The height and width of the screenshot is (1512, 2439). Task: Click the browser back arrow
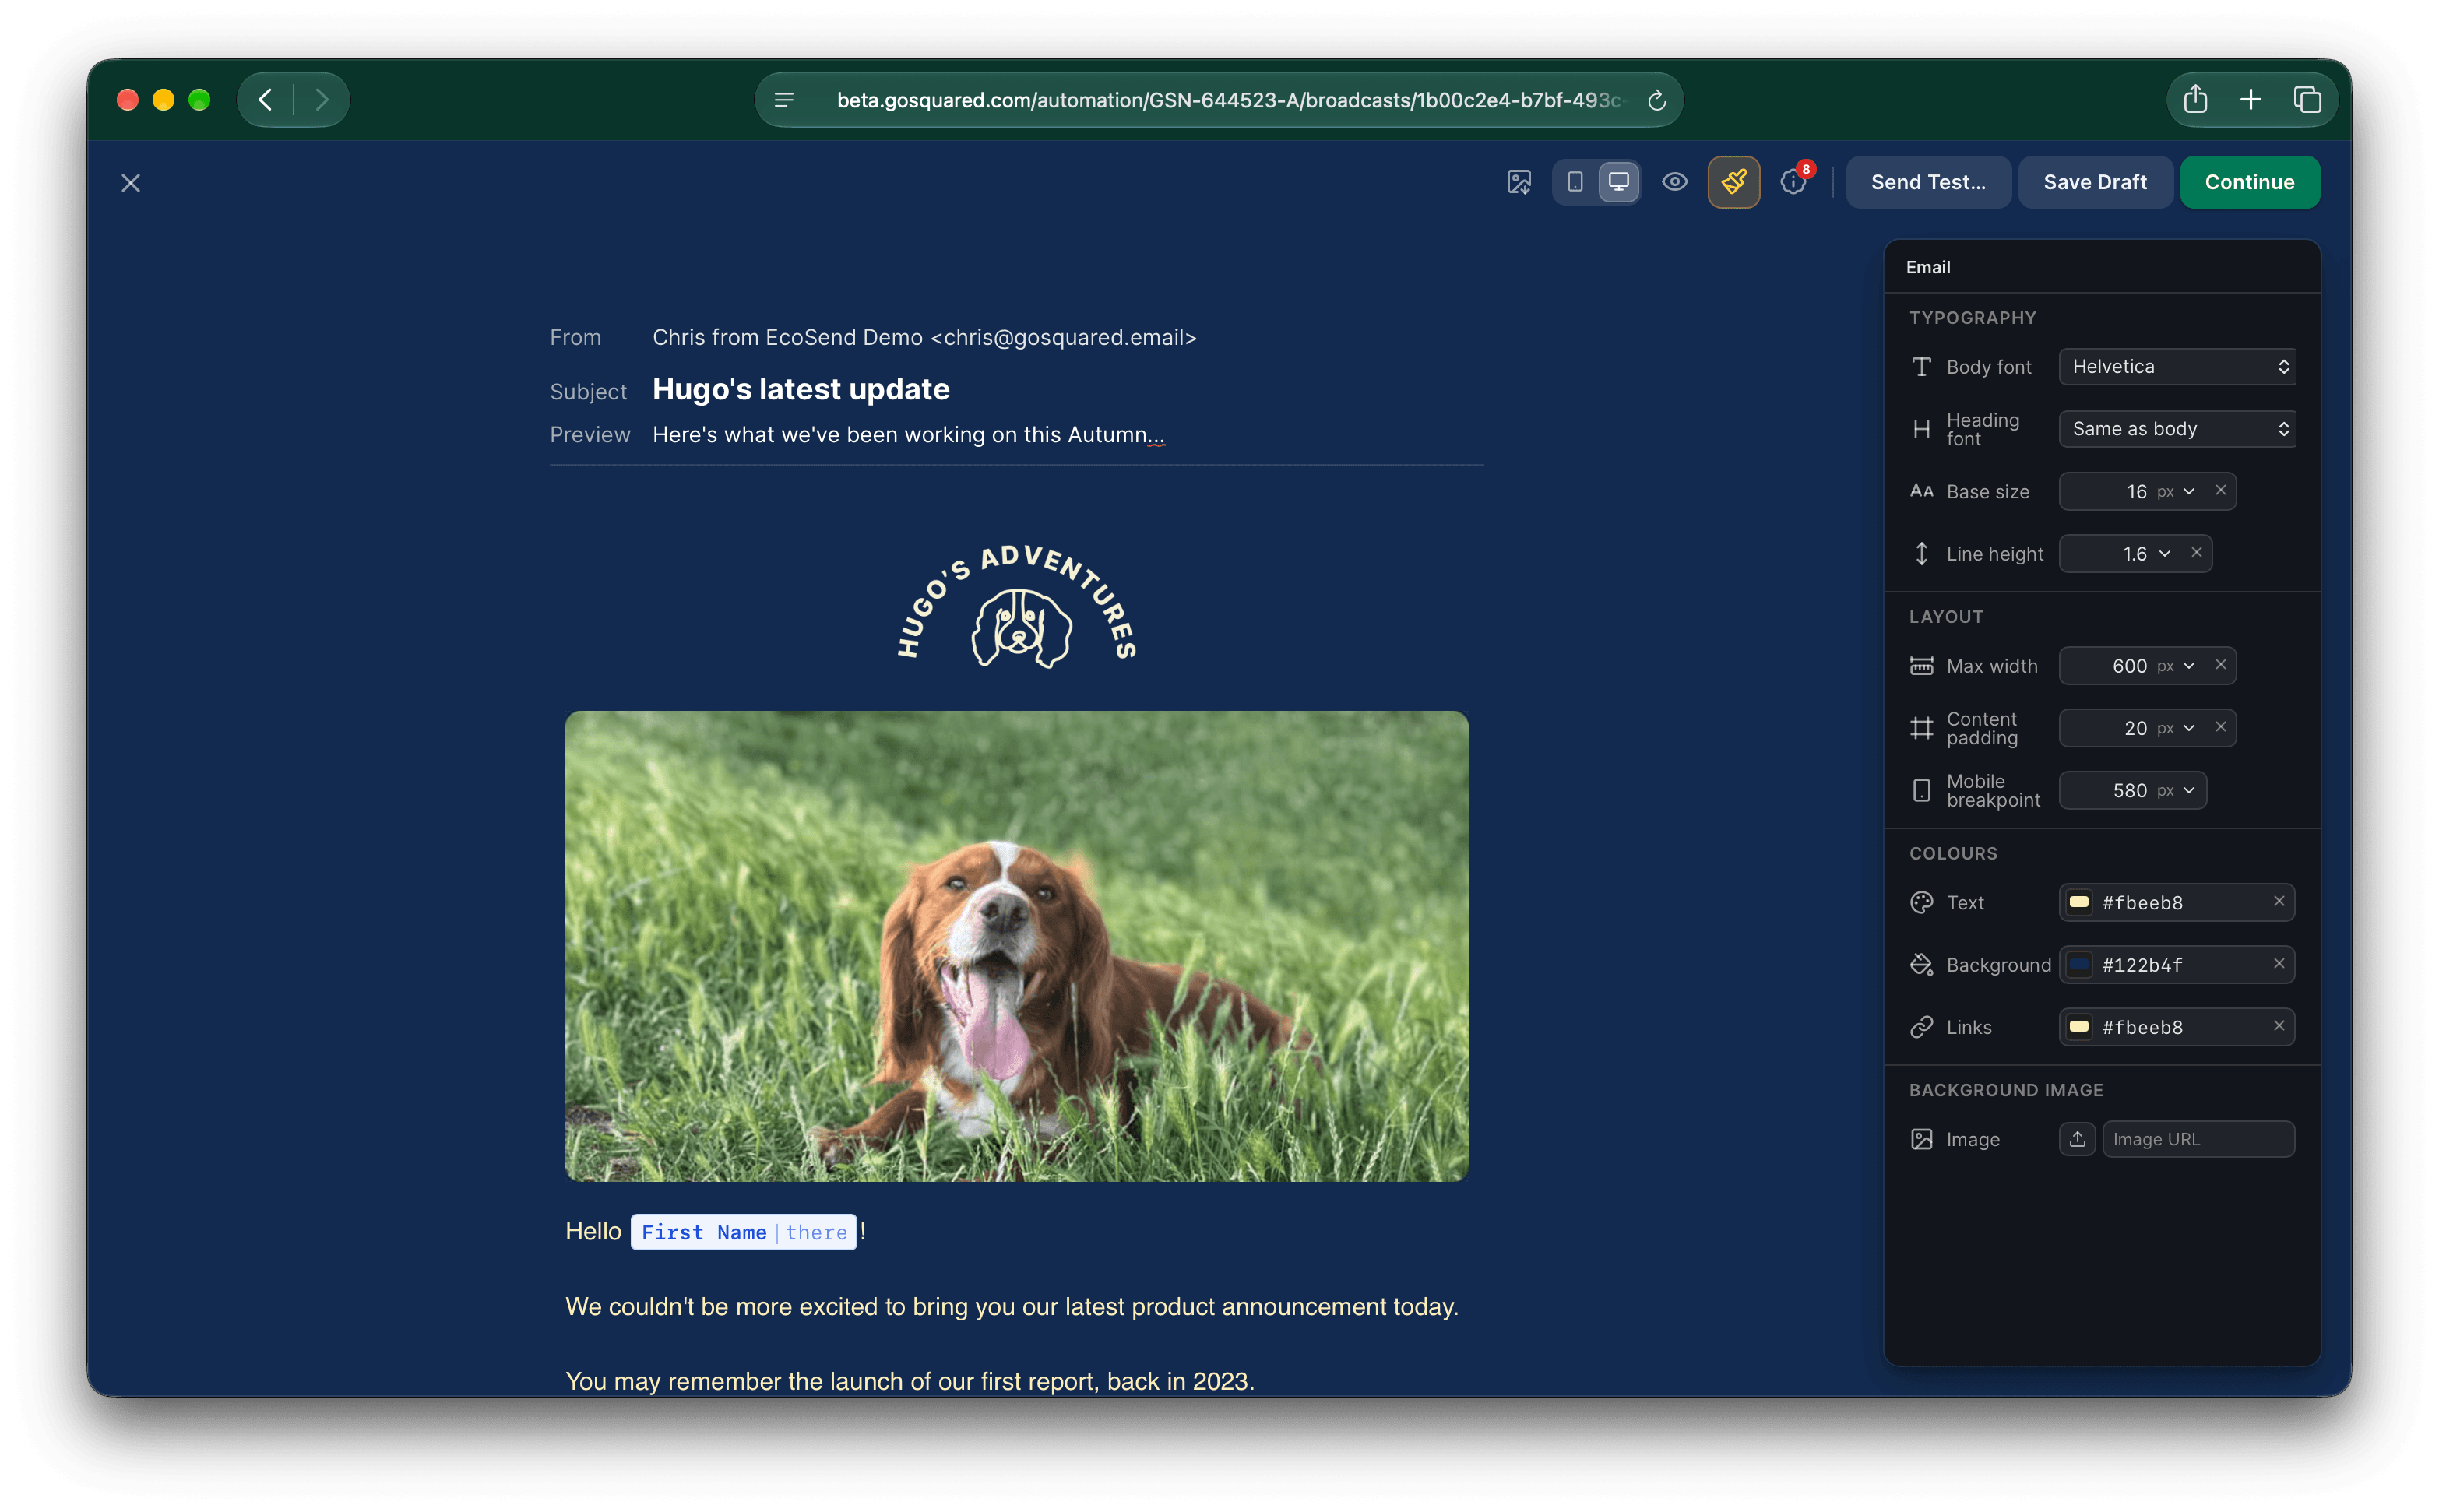pos(265,99)
